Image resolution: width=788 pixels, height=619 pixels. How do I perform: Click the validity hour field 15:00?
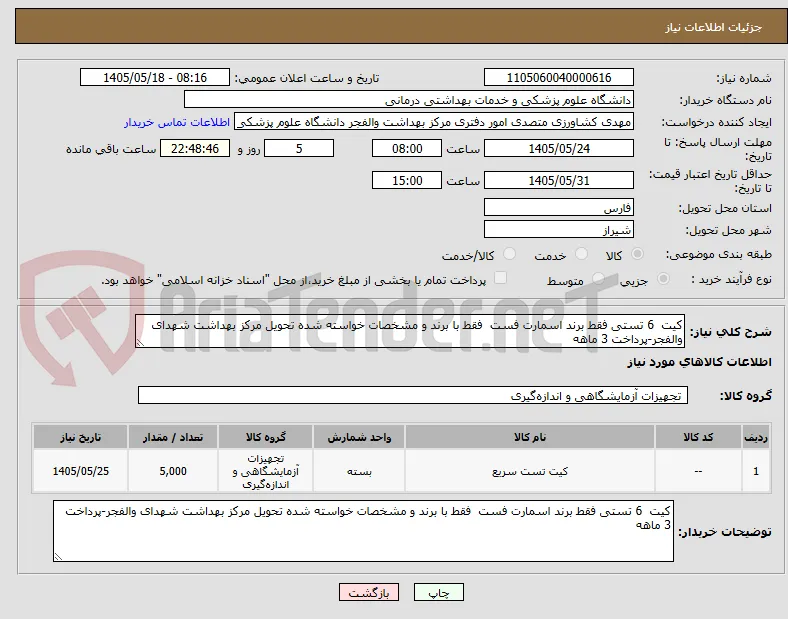pyautogui.click(x=407, y=180)
